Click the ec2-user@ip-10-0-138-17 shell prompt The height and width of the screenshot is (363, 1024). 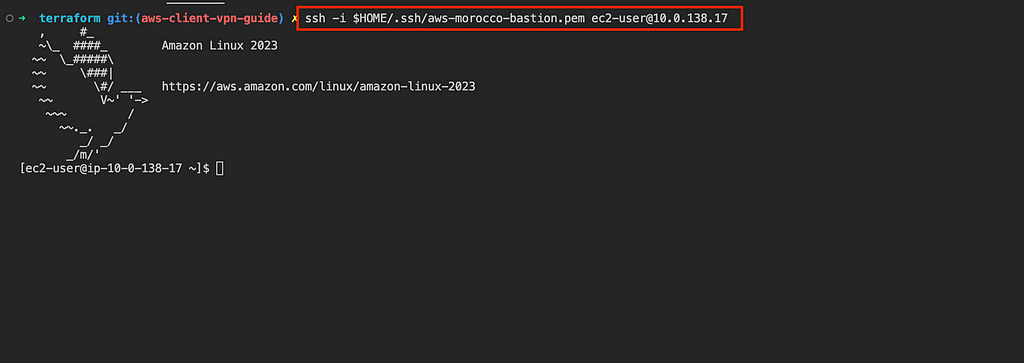112,168
